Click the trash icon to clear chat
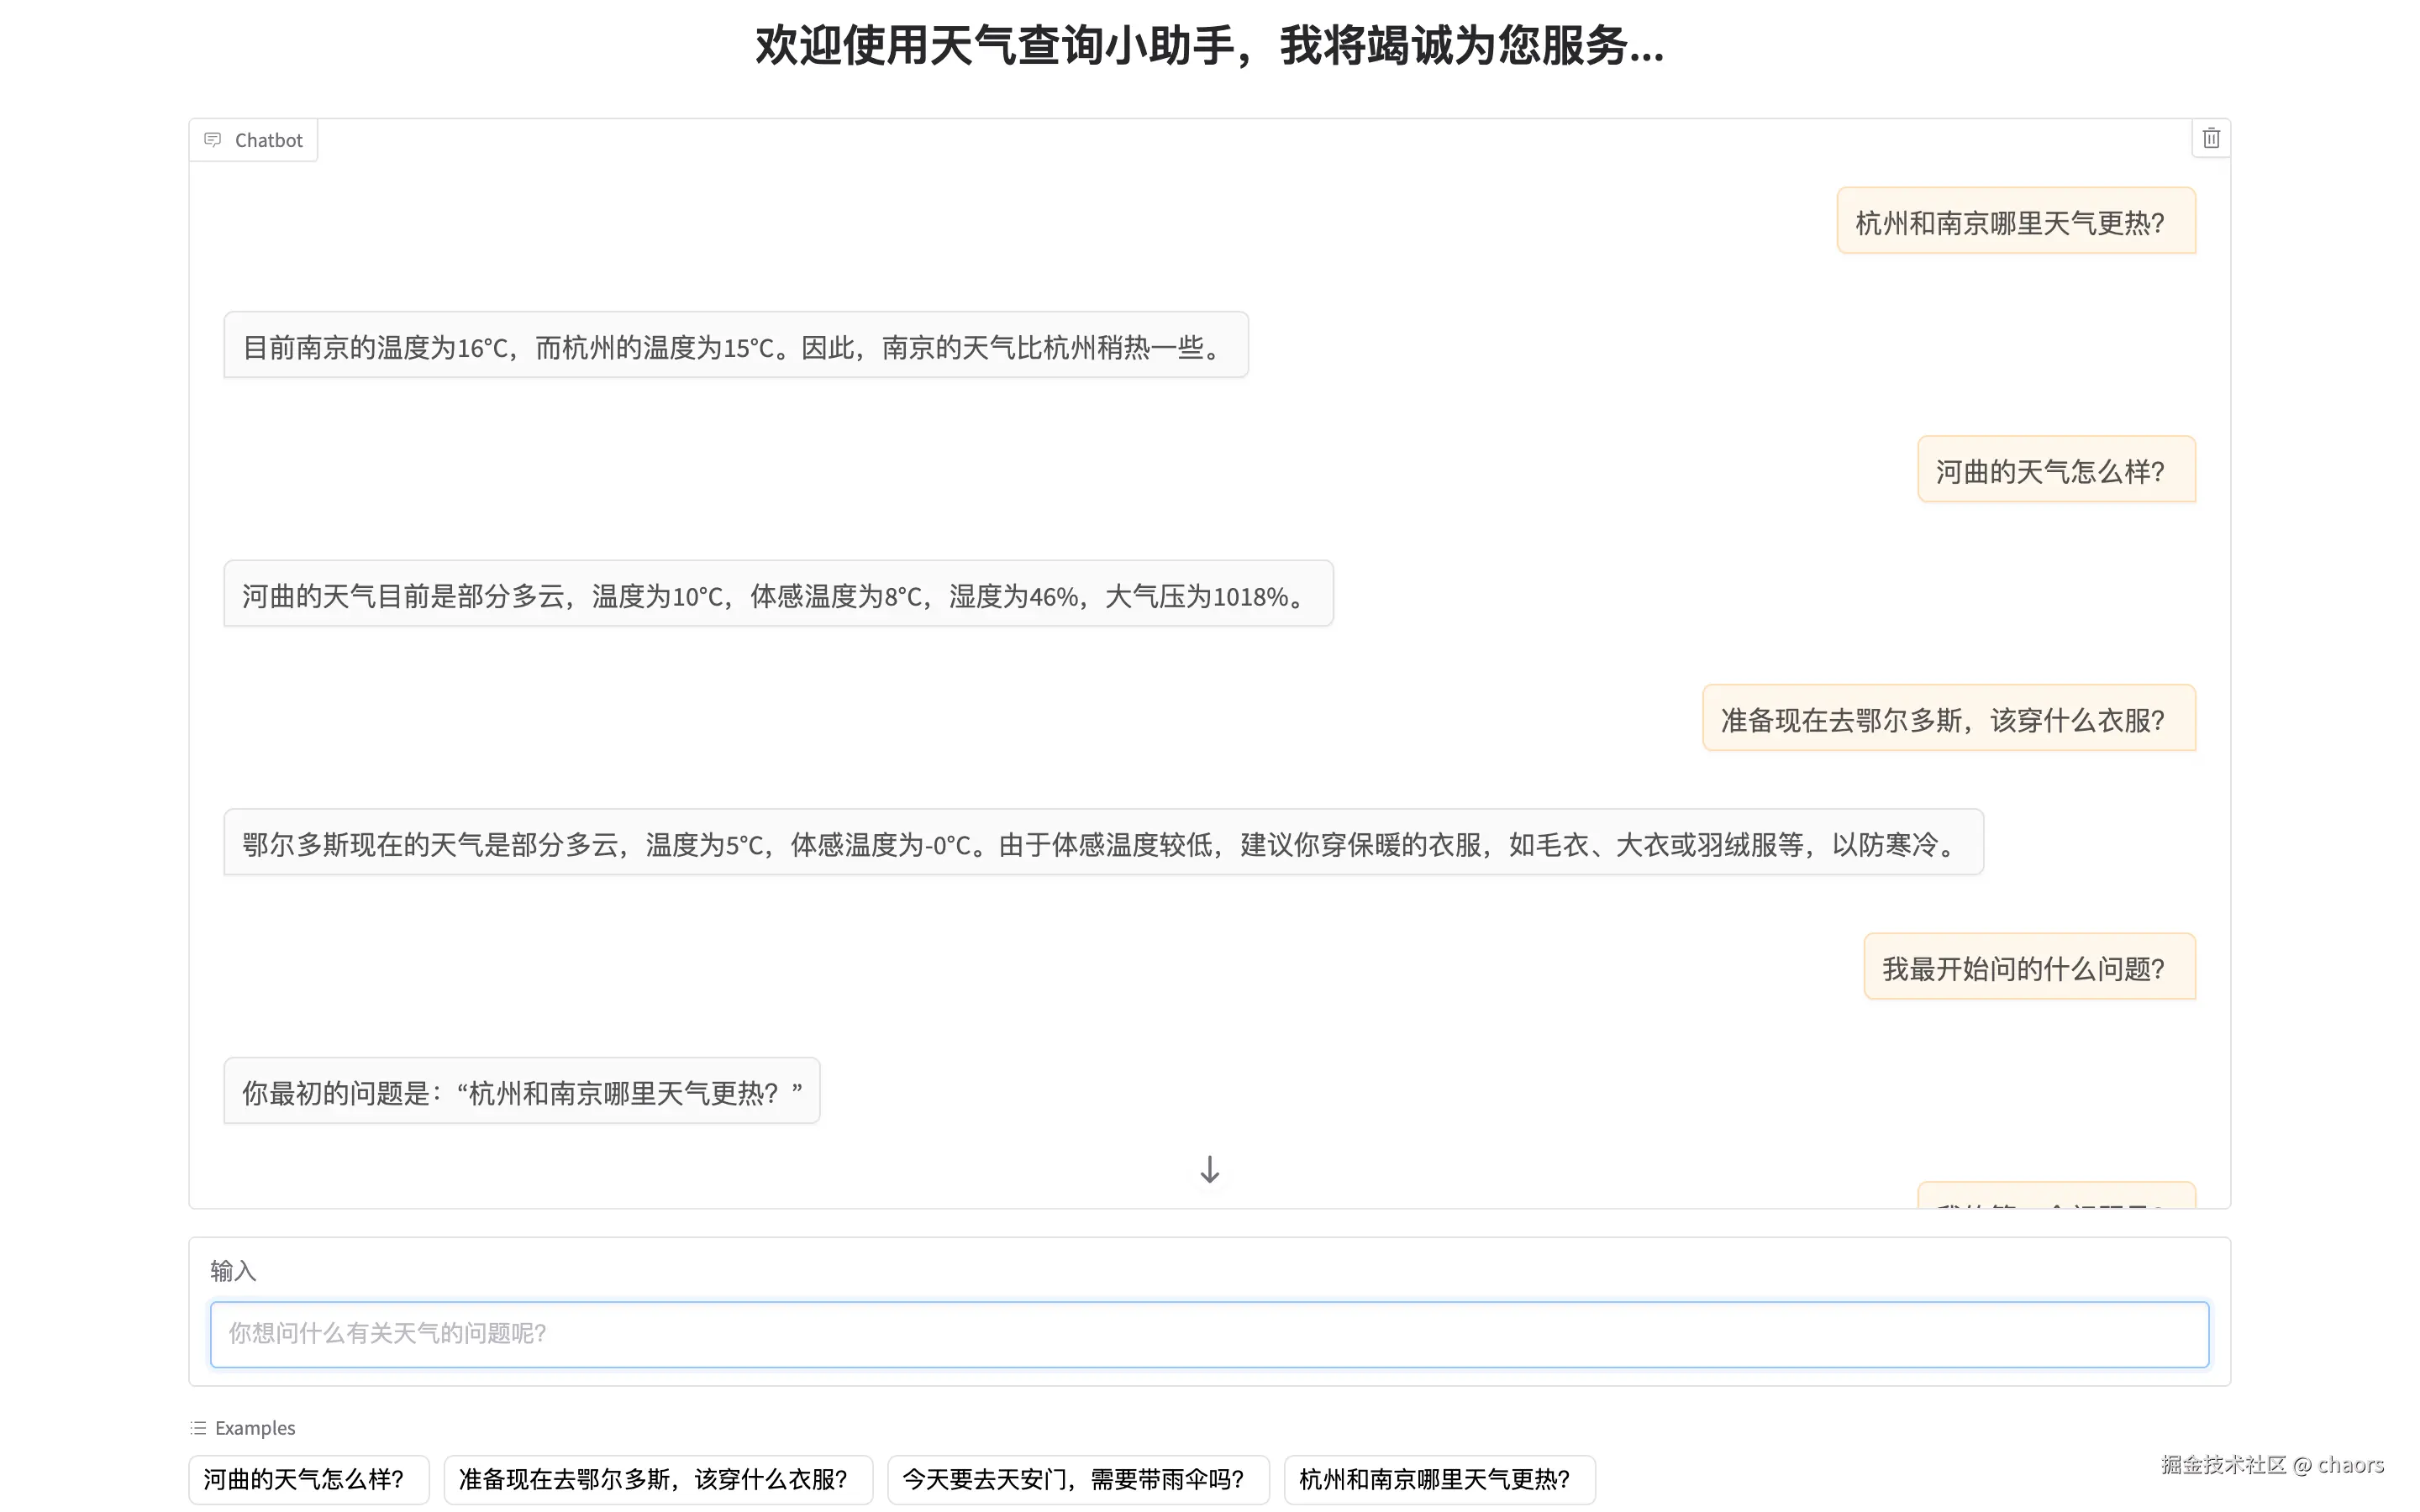This screenshot has width=2420, height=1512. point(2210,139)
